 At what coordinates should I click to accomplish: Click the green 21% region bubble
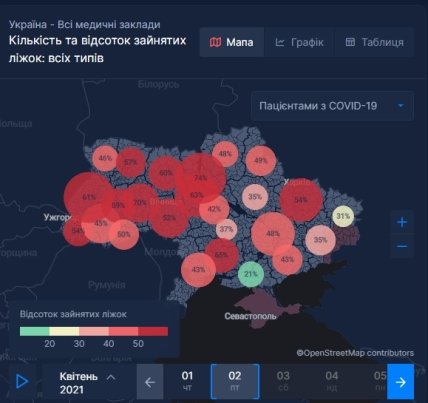pyautogui.click(x=251, y=274)
